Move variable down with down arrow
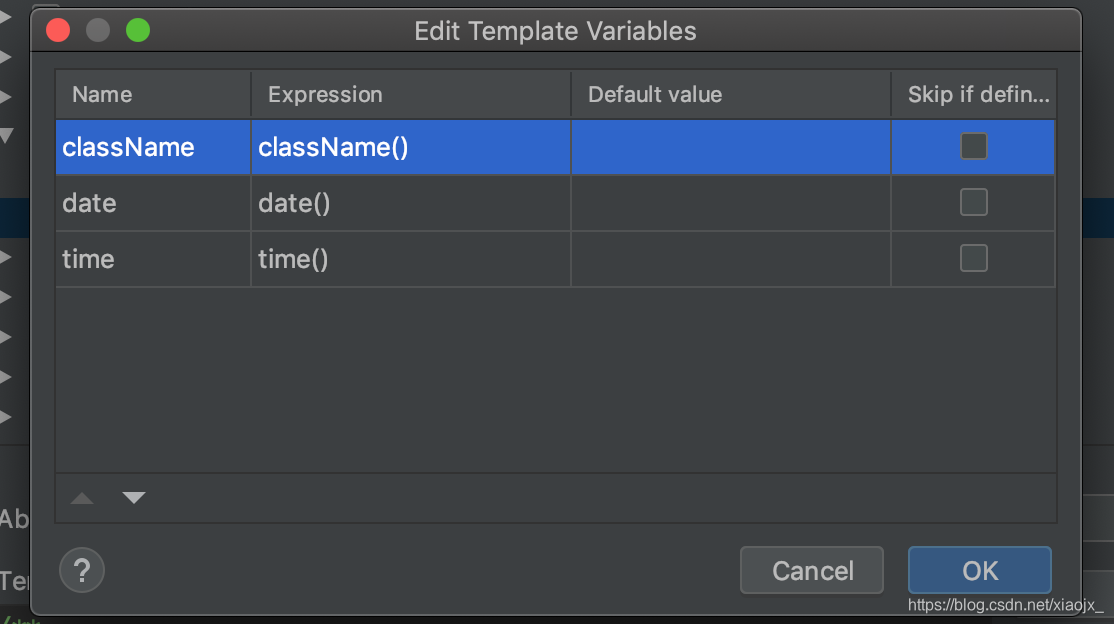Image resolution: width=1114 pixels, height=624 pixels. [134, 497]
